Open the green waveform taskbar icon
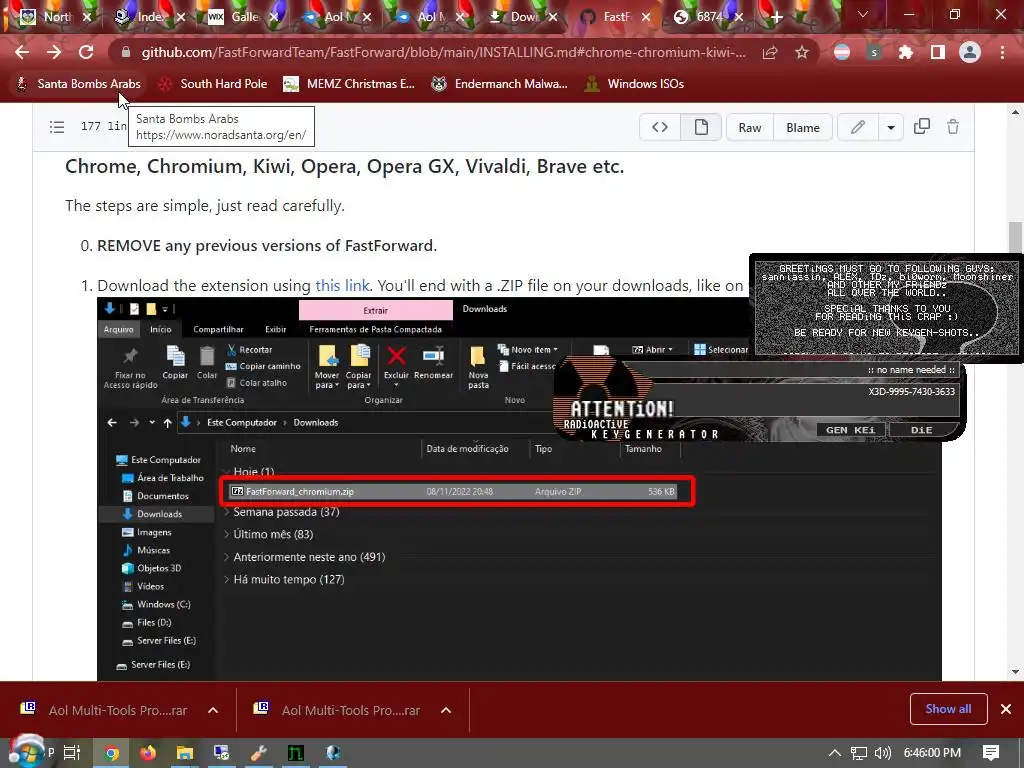The height and width of the screenshot is (768, 1024). [x=295, y=753]
